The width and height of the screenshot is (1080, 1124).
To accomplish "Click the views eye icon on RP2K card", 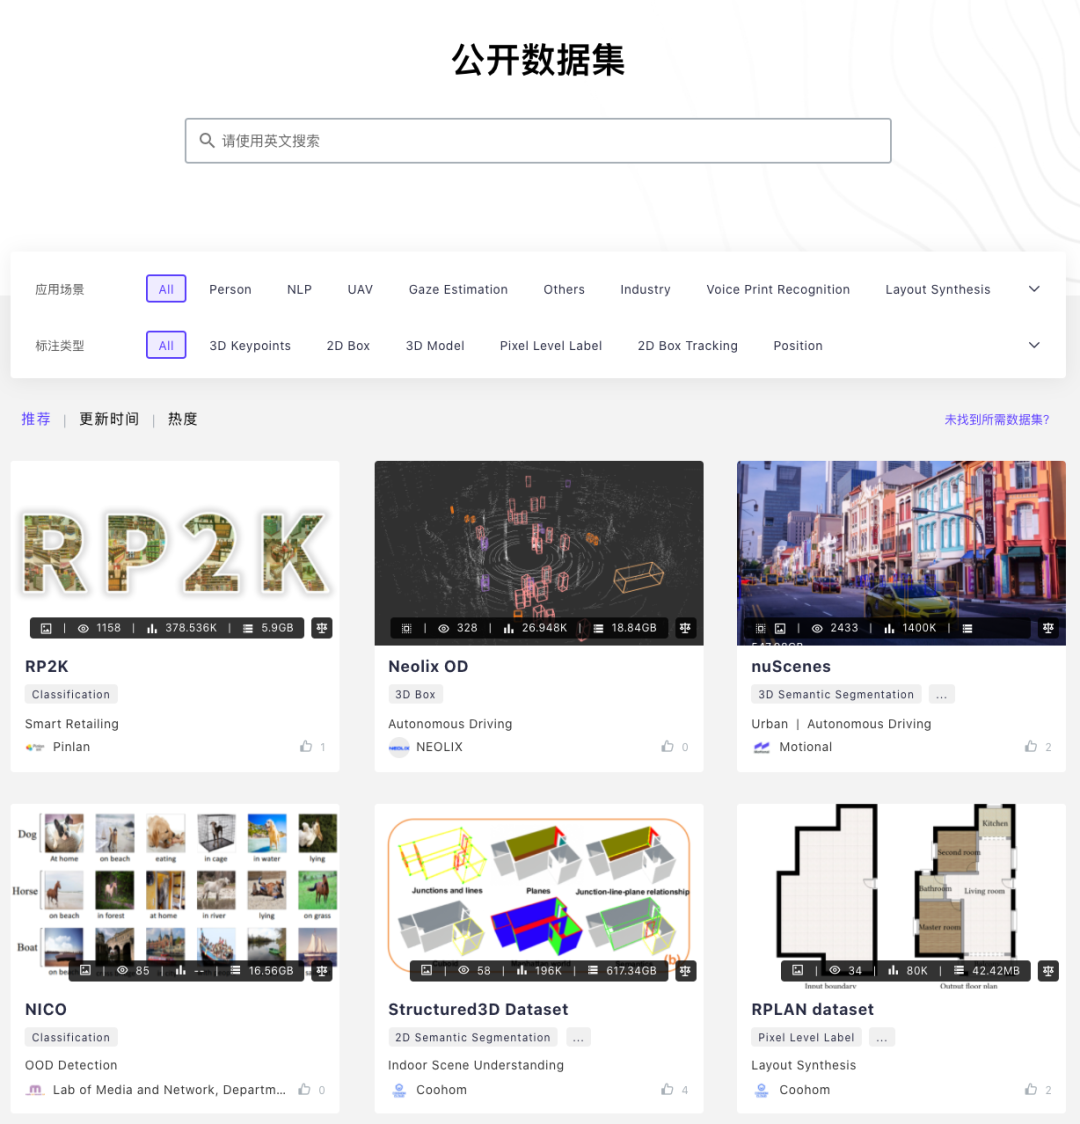I will tap(83, 628).
